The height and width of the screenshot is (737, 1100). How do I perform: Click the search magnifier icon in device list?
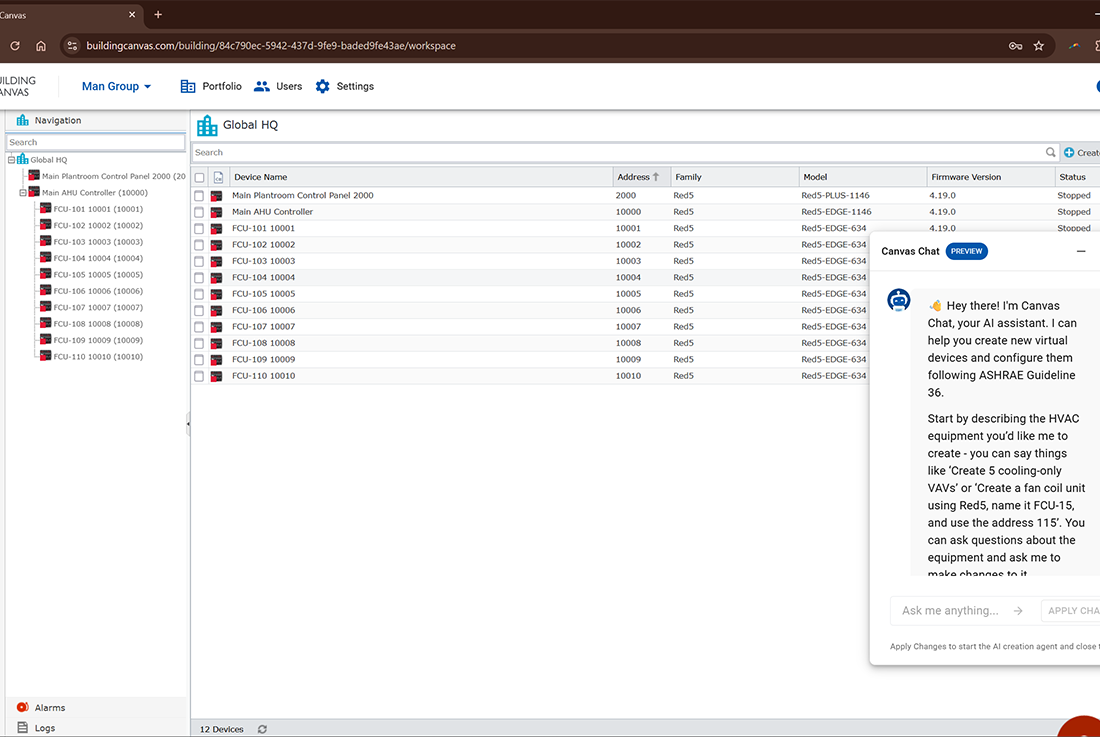coord(1050,153)
